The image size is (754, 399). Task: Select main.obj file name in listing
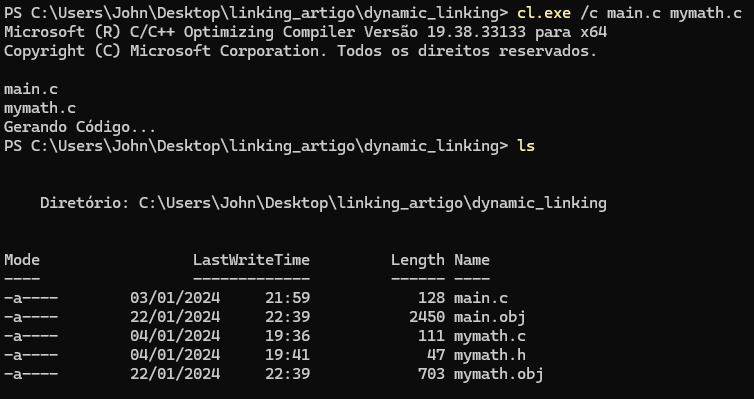pos(490,317)
